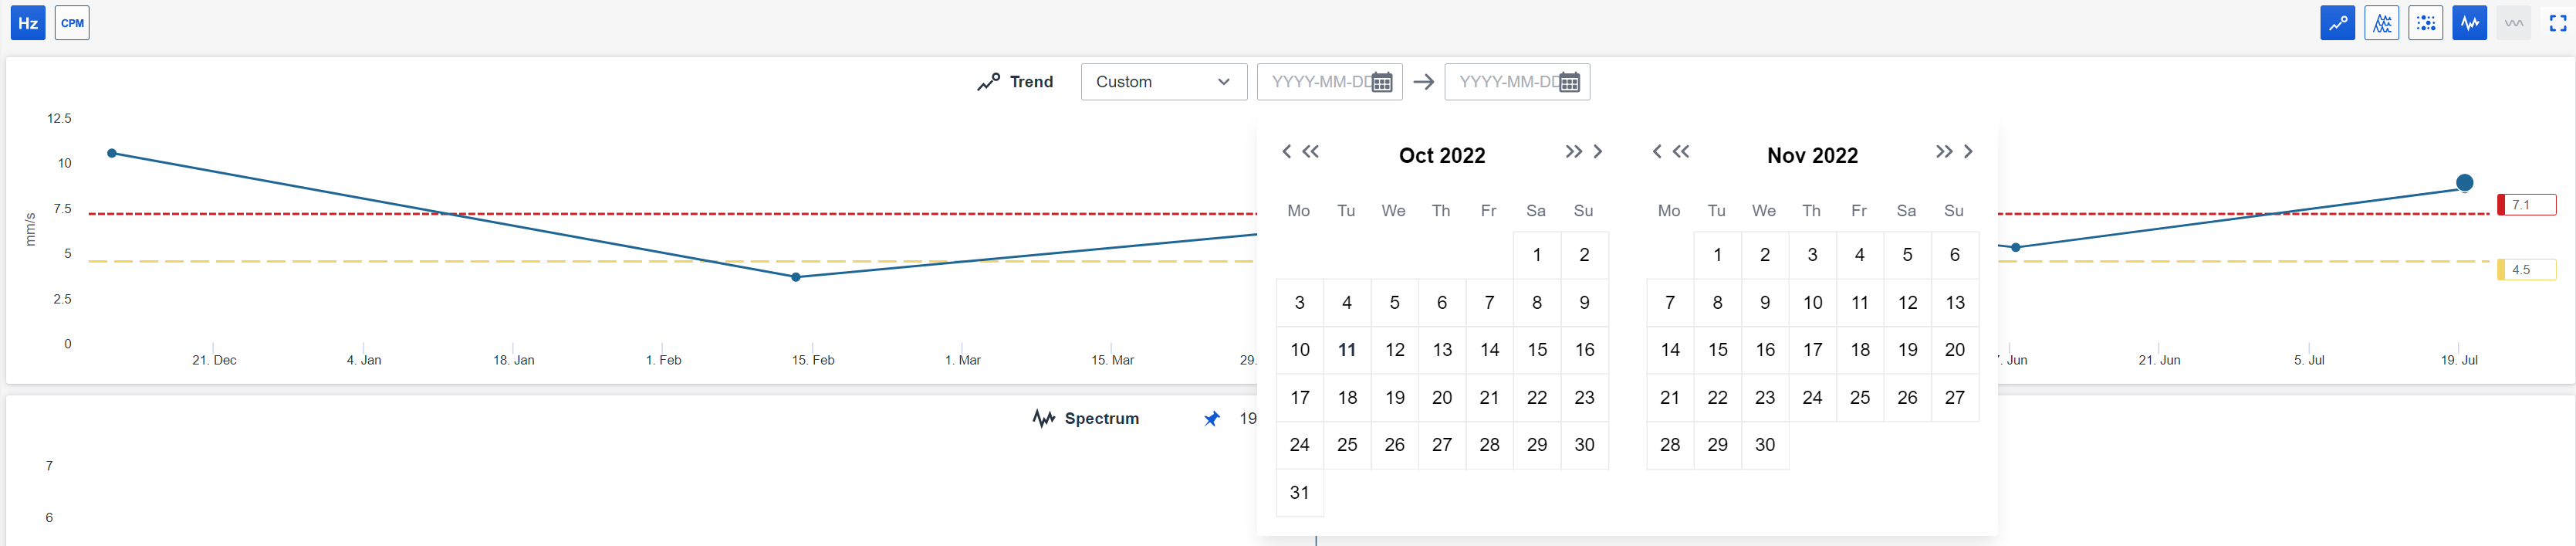2576x546 pixels.
Task: Choose October 16 in the calendar
Action: tap(1585, 350)
